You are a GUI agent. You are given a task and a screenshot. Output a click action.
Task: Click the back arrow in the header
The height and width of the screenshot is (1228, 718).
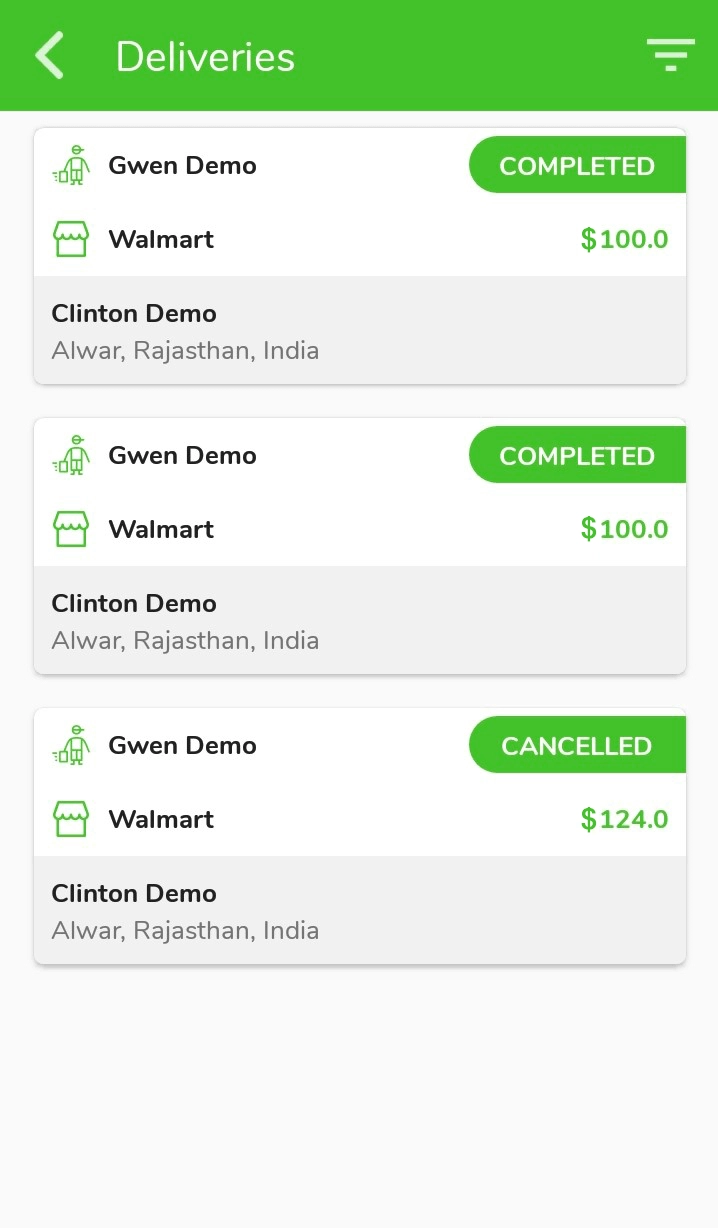(x=48, y=55)
